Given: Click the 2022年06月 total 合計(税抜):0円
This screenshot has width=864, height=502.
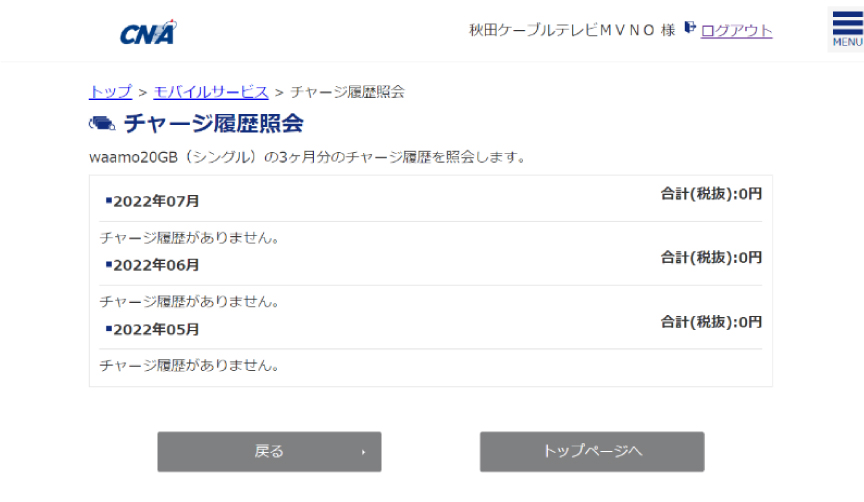Looking at the screenshot, I should coord(711,257).
